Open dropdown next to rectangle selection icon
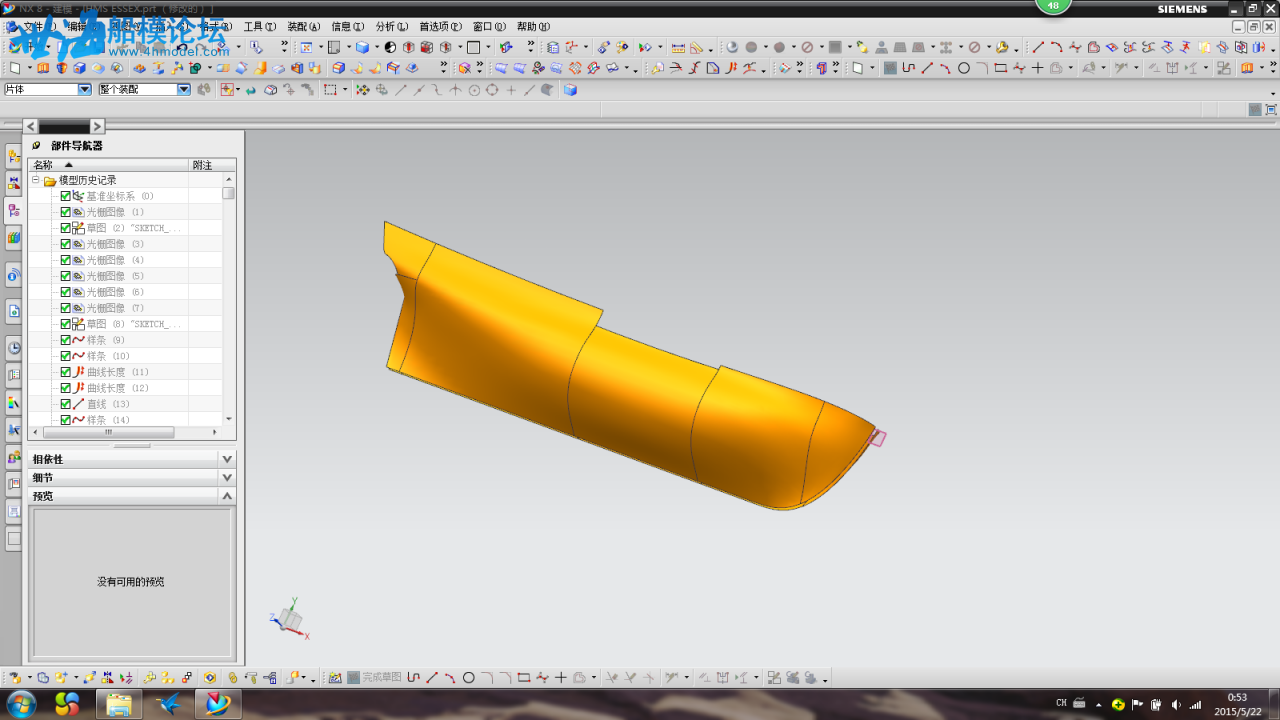The height and width of the screenshot is (720, 1280). click(x=345, y=89)
